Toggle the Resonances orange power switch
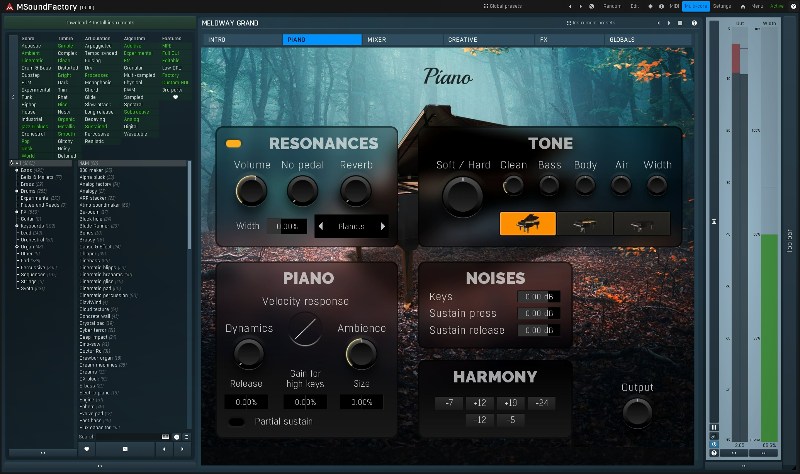The height and width of the screenshot is (474, 800). pyautogui.click(x=232, y=144)
